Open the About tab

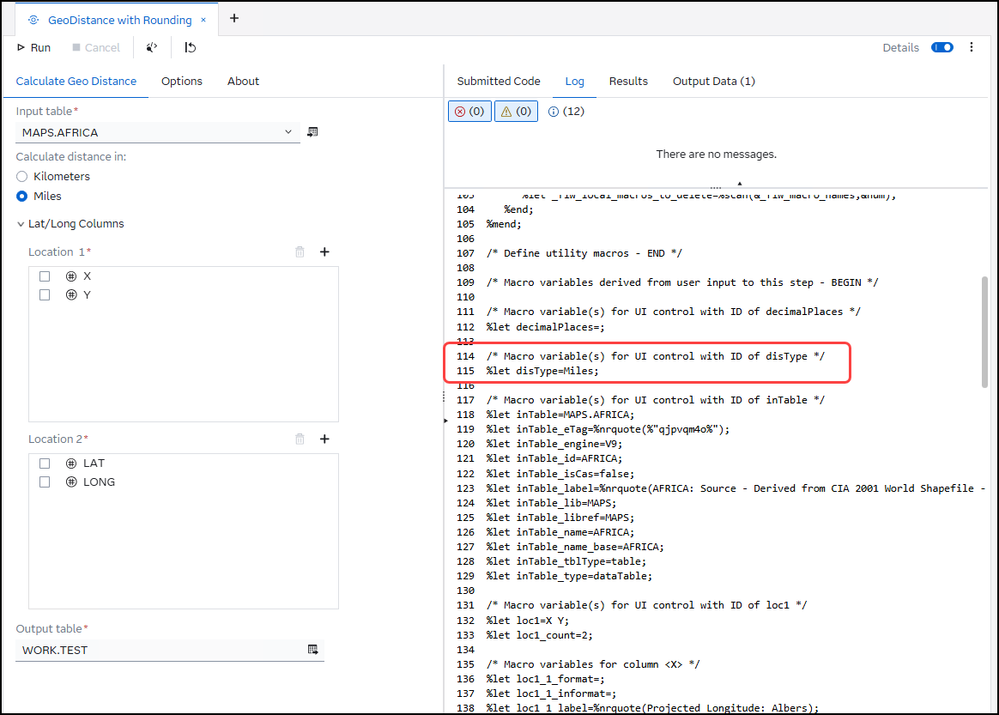point(243,81)
